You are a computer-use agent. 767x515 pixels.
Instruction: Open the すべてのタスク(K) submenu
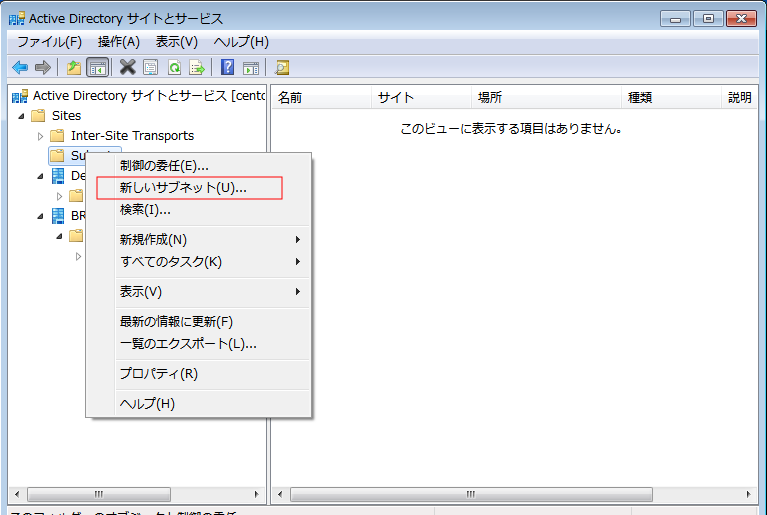[x=213, y=262]
